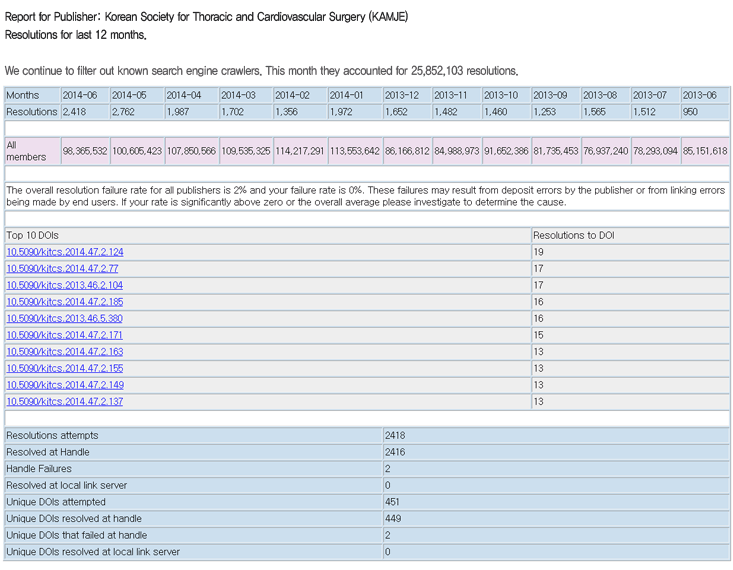The height and width of the screenshot is (570, 733).
Task: Open DOI link 10.5090/kjtcs.2014.47.2.137
Action: pyautogui.click(x=65, y=402)
